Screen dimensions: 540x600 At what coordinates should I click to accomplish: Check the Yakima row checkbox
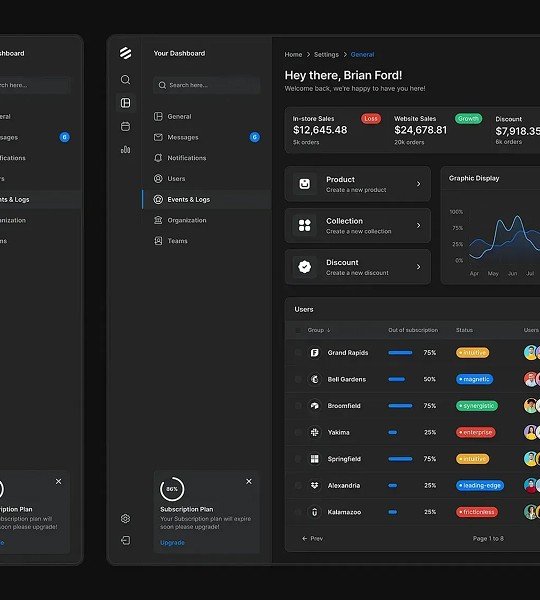click(298, 432)
